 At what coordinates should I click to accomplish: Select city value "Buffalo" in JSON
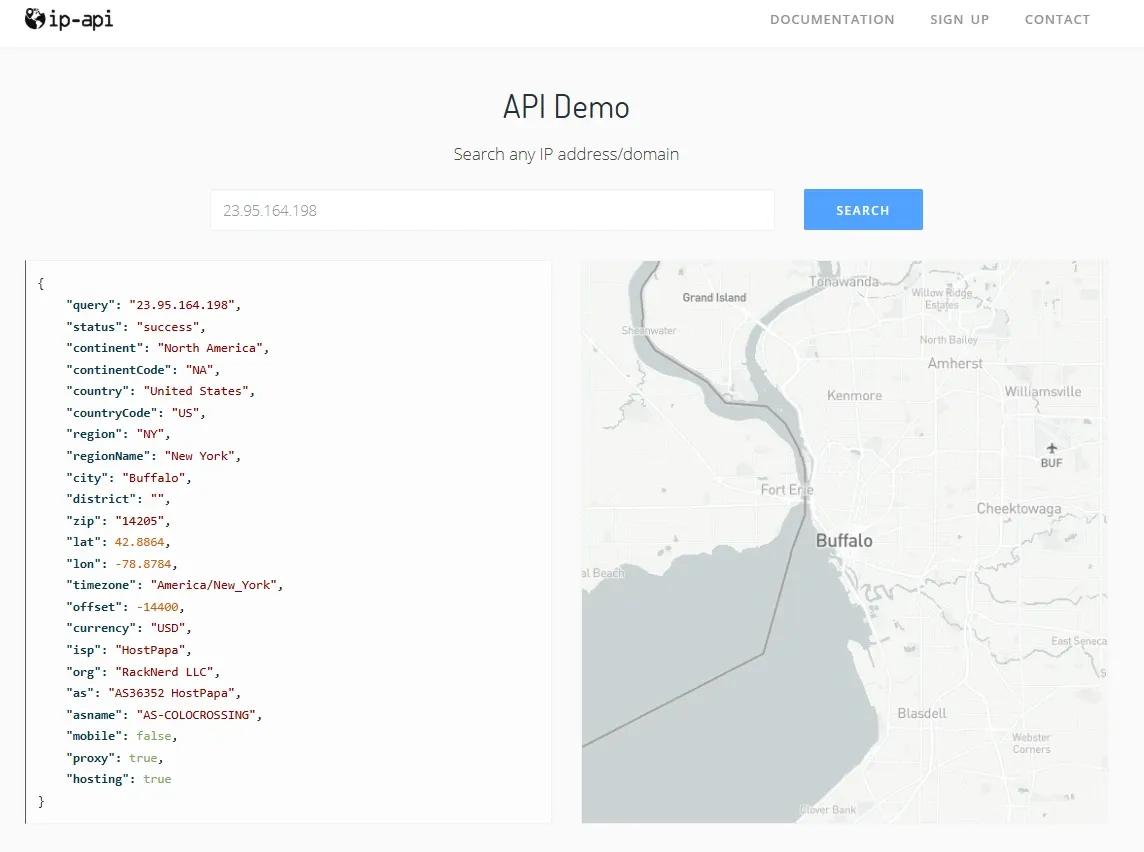[154, 478]
